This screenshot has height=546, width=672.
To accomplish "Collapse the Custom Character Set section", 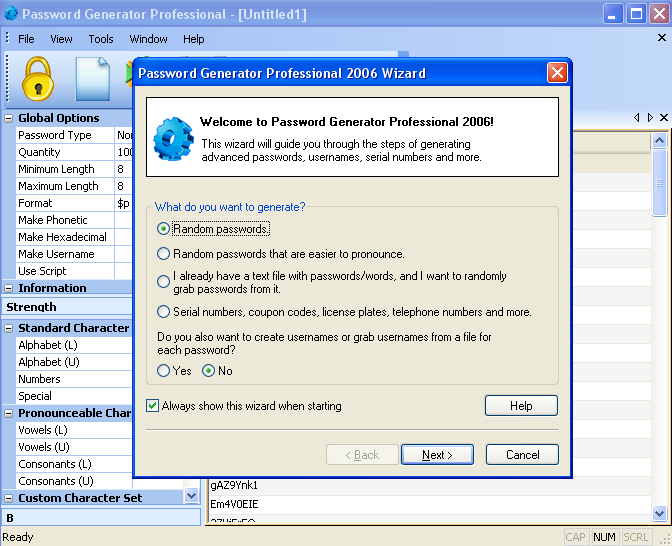I will (x=9, y=498).
